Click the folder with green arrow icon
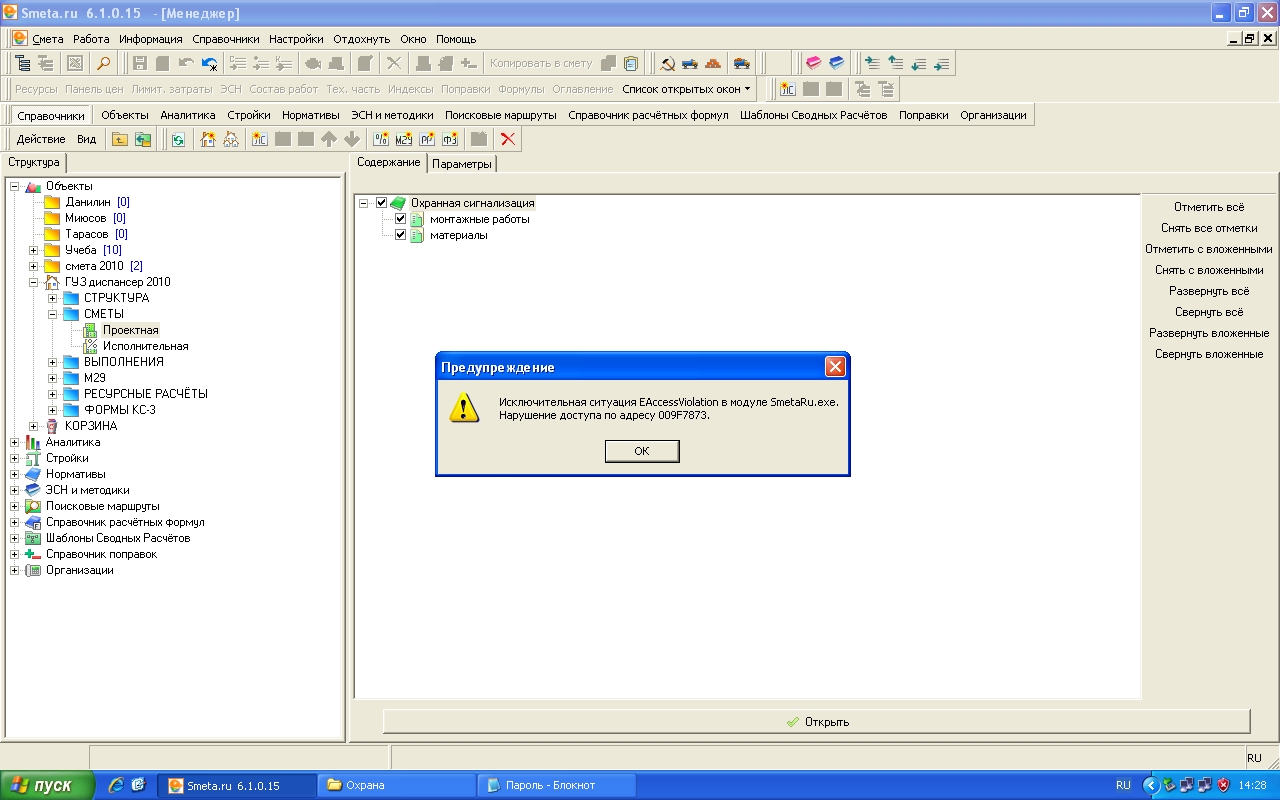The image size is (1280, 800). pyautogui.click(x=143, y=139)
